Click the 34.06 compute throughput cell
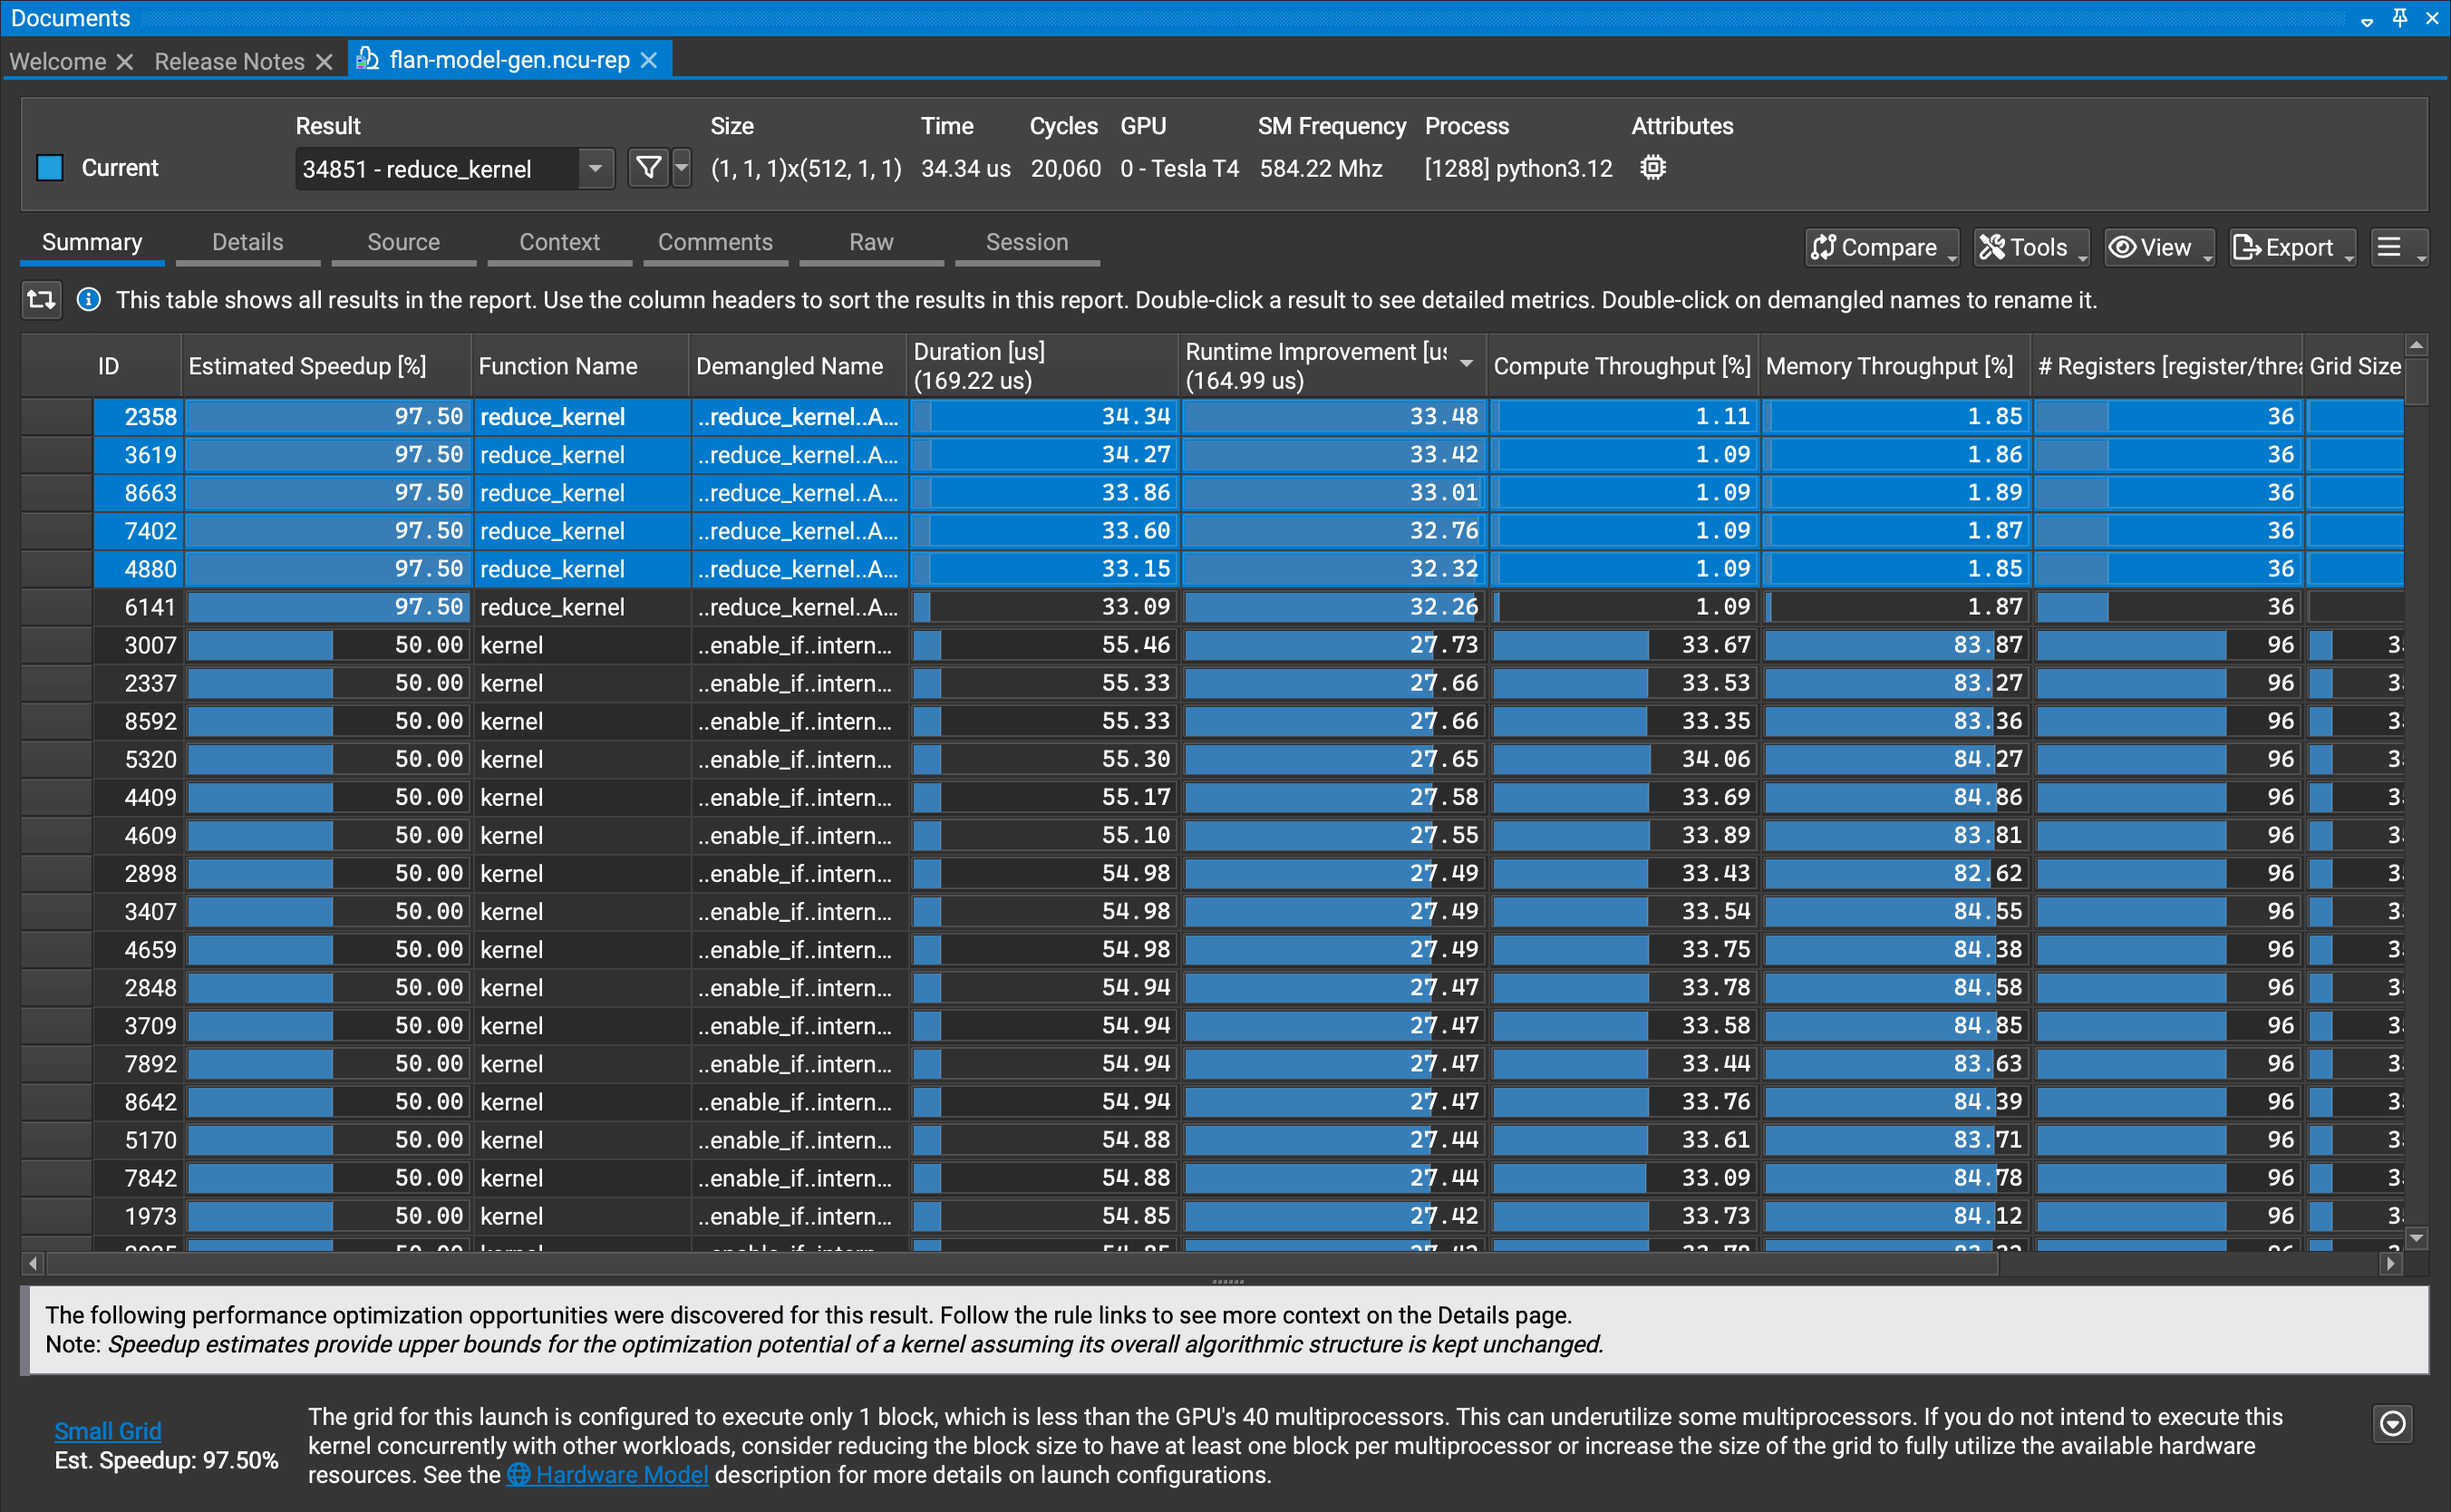 [1623, 759]
